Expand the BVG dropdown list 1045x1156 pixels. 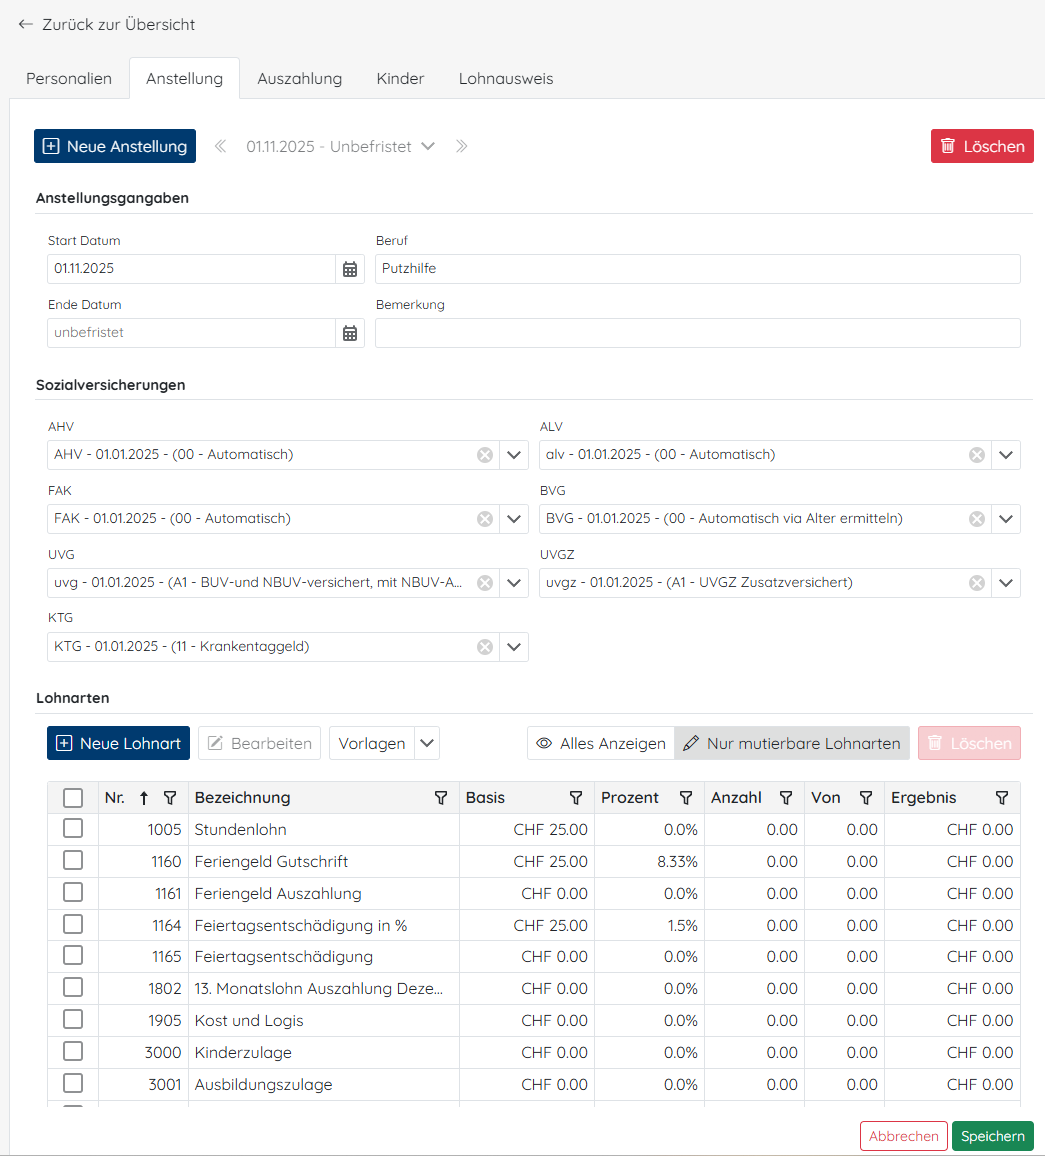tap(1006, 519)
